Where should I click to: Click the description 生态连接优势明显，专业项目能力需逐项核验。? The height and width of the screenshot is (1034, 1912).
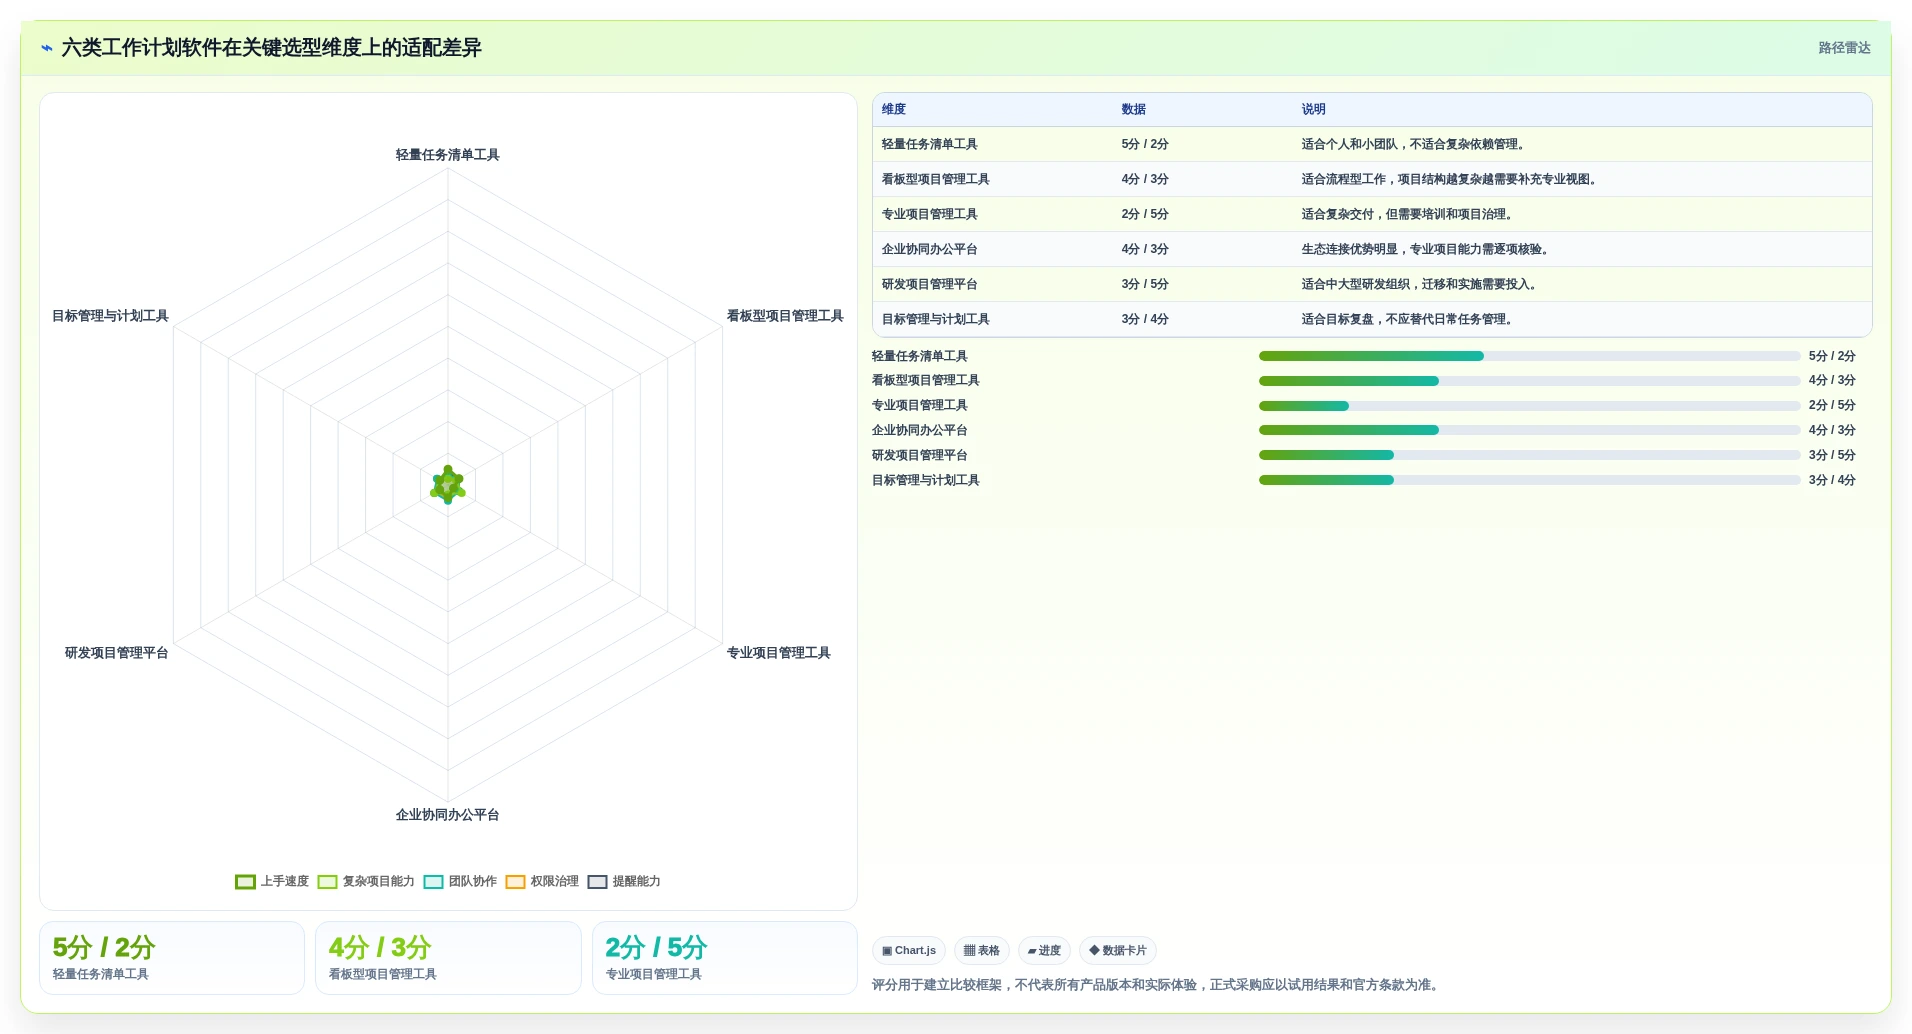click(1427, 250)
